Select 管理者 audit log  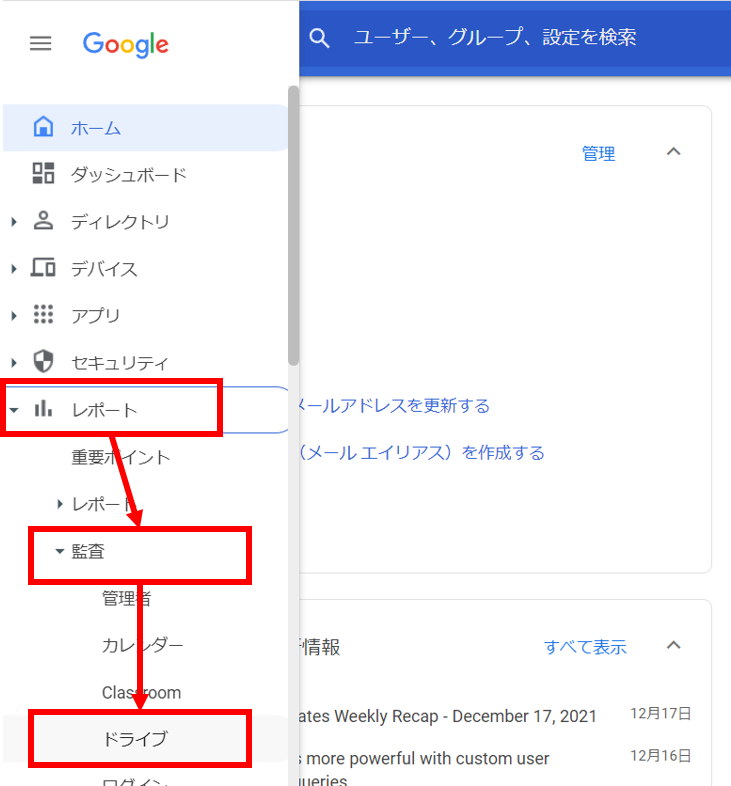[x=126, y=598]
